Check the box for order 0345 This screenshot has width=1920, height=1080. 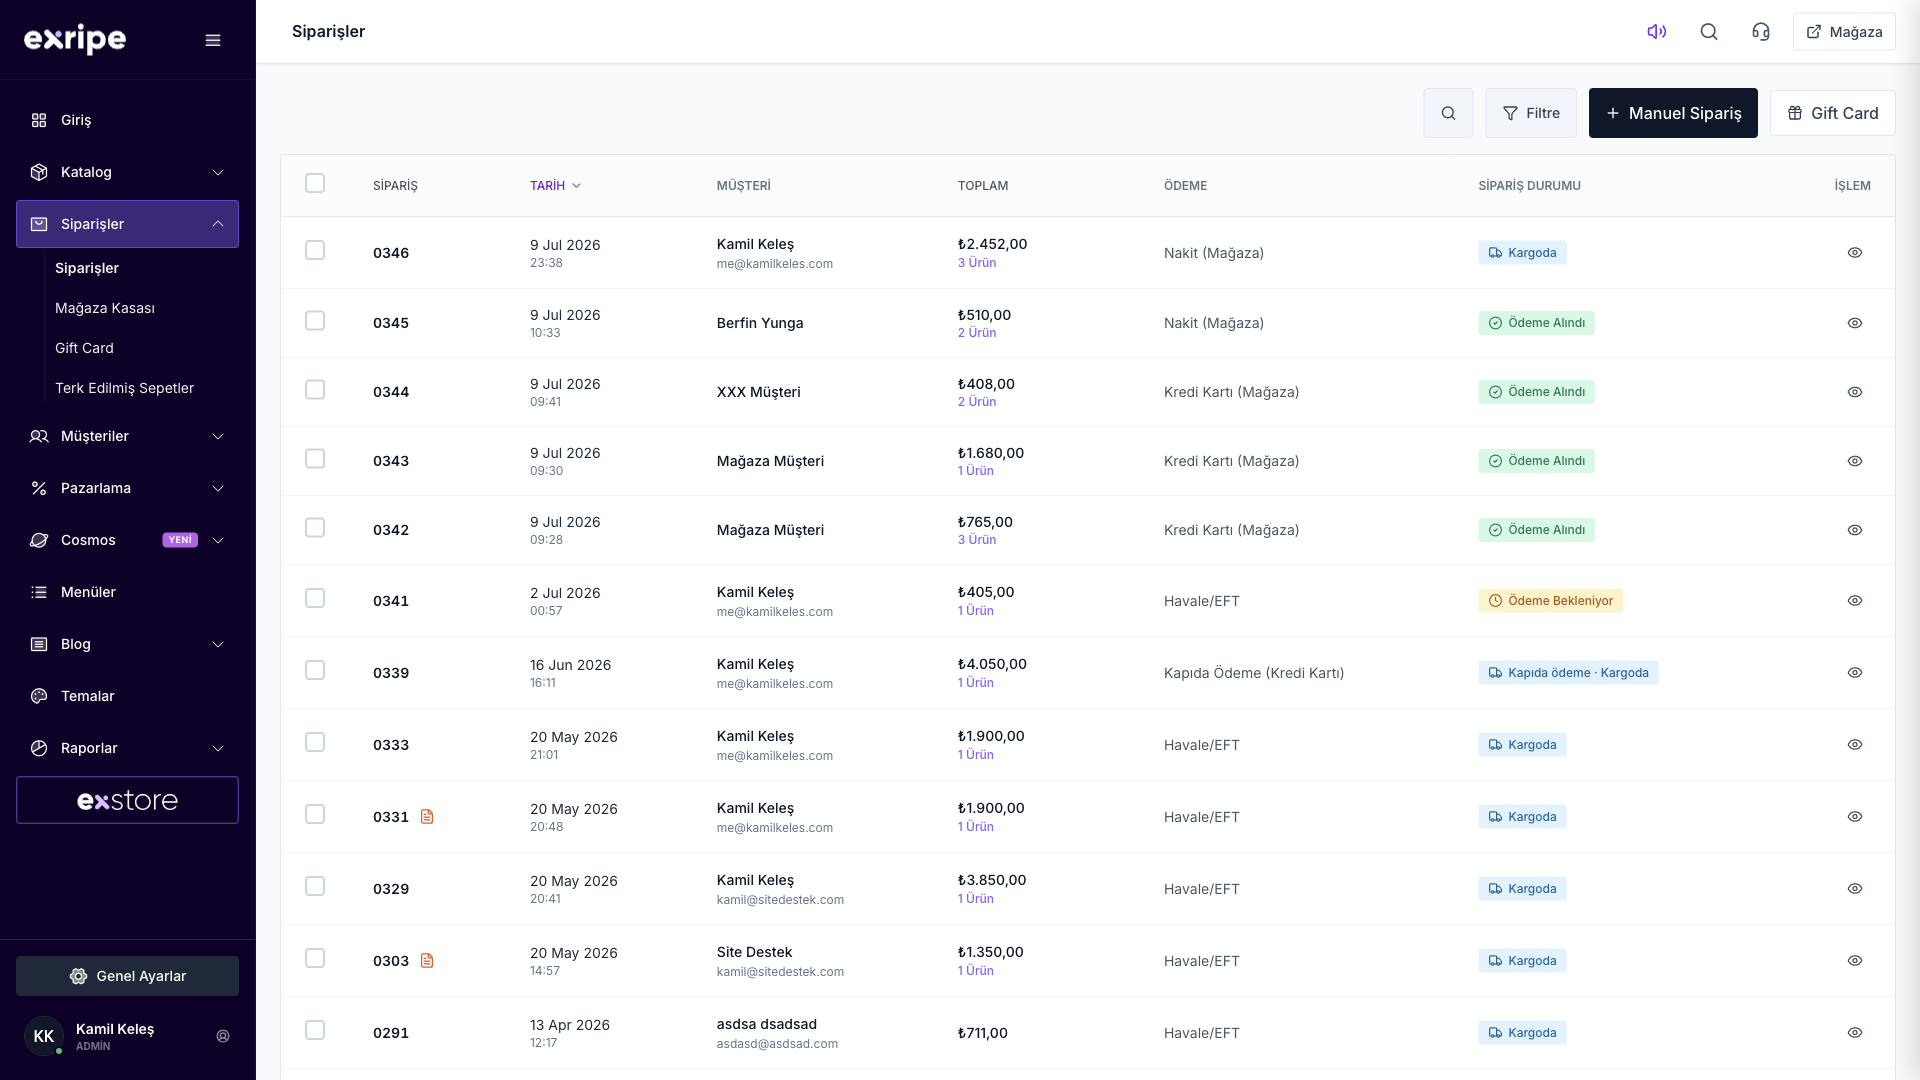pos(315,321)
